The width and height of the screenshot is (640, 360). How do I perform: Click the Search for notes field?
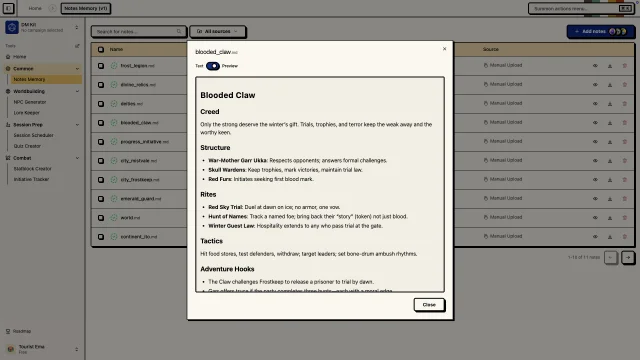pos(139,31)
